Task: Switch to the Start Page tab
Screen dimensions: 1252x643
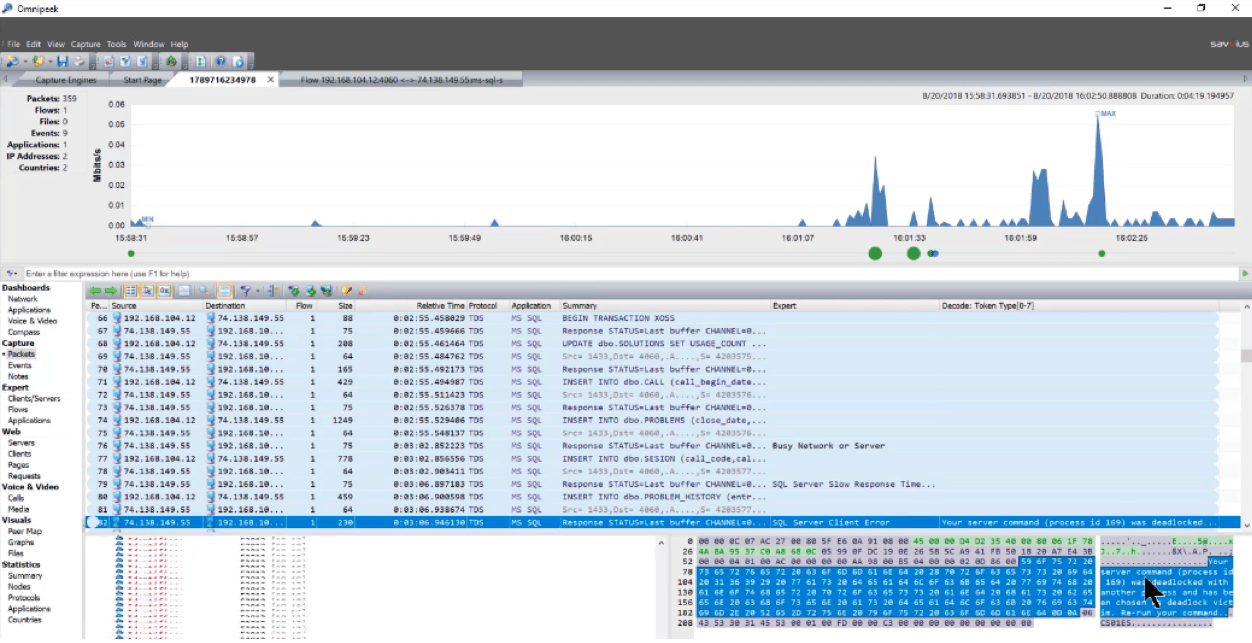Action: click(x=144, y=80)
